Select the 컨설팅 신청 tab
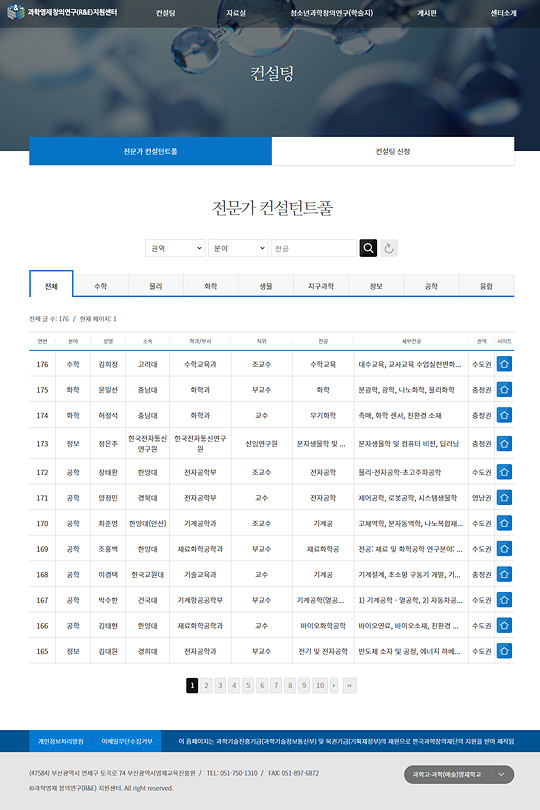 coord(393,151)
